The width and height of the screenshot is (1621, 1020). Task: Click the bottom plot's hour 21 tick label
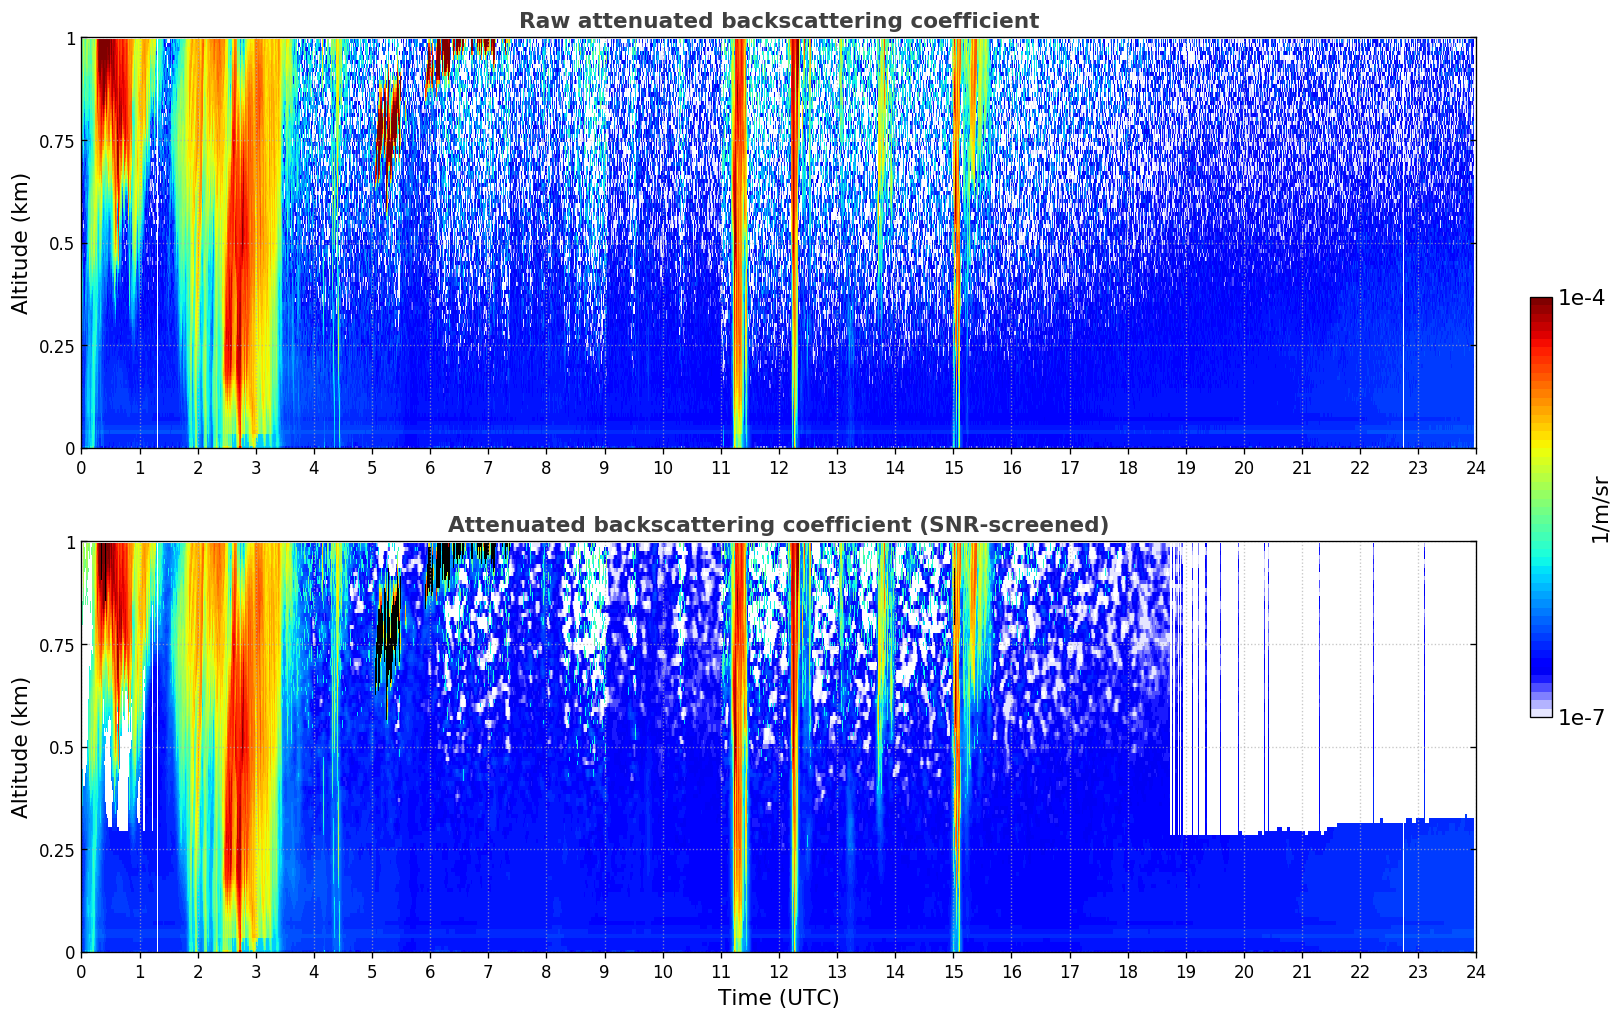click(x=1302, y=971)
